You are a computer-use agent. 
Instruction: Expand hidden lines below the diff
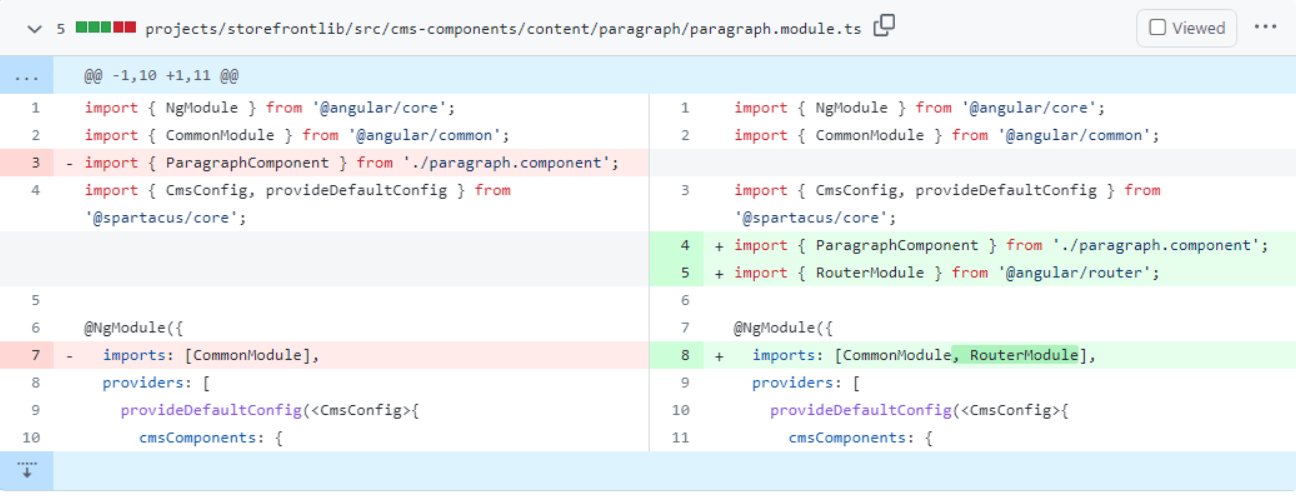[x=26, y=470]
